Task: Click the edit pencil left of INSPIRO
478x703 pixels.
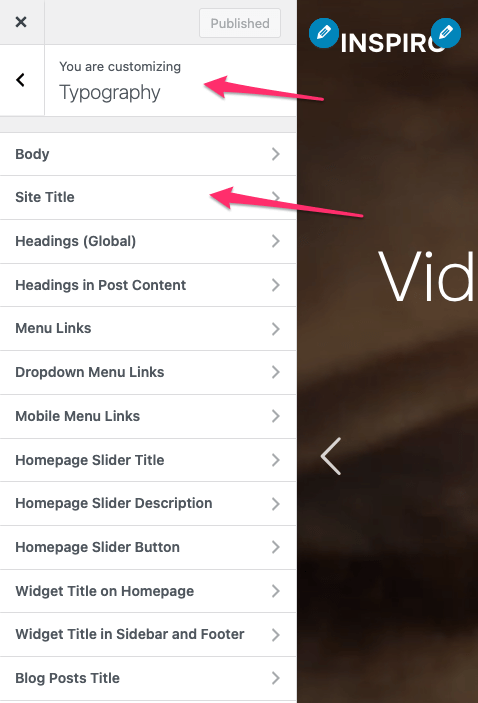Action: point(324,33)
